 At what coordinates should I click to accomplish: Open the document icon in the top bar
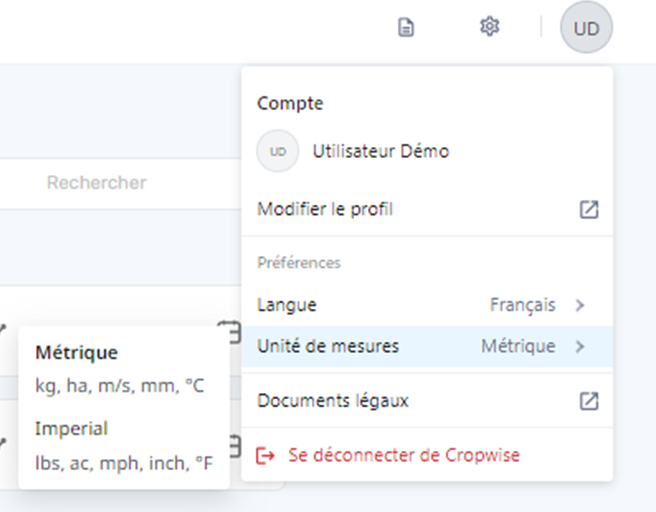pos(405,27)
